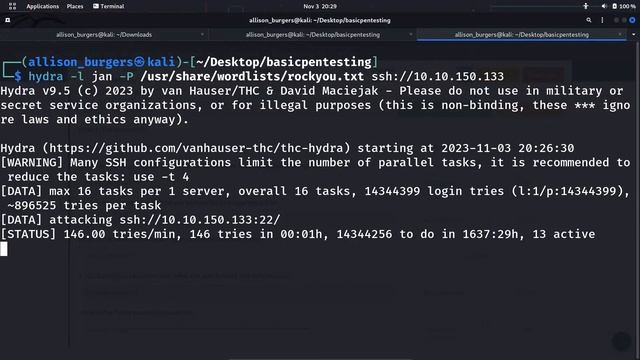Image resolution: width=640 pixels, height=360 pixels.
Task: Click the "~896525 tries per task" text
Action: (x=84, y=205)
